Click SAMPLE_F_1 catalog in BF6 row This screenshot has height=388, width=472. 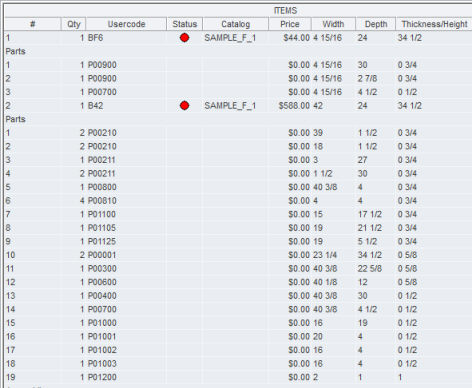click(x=230, y=38)
